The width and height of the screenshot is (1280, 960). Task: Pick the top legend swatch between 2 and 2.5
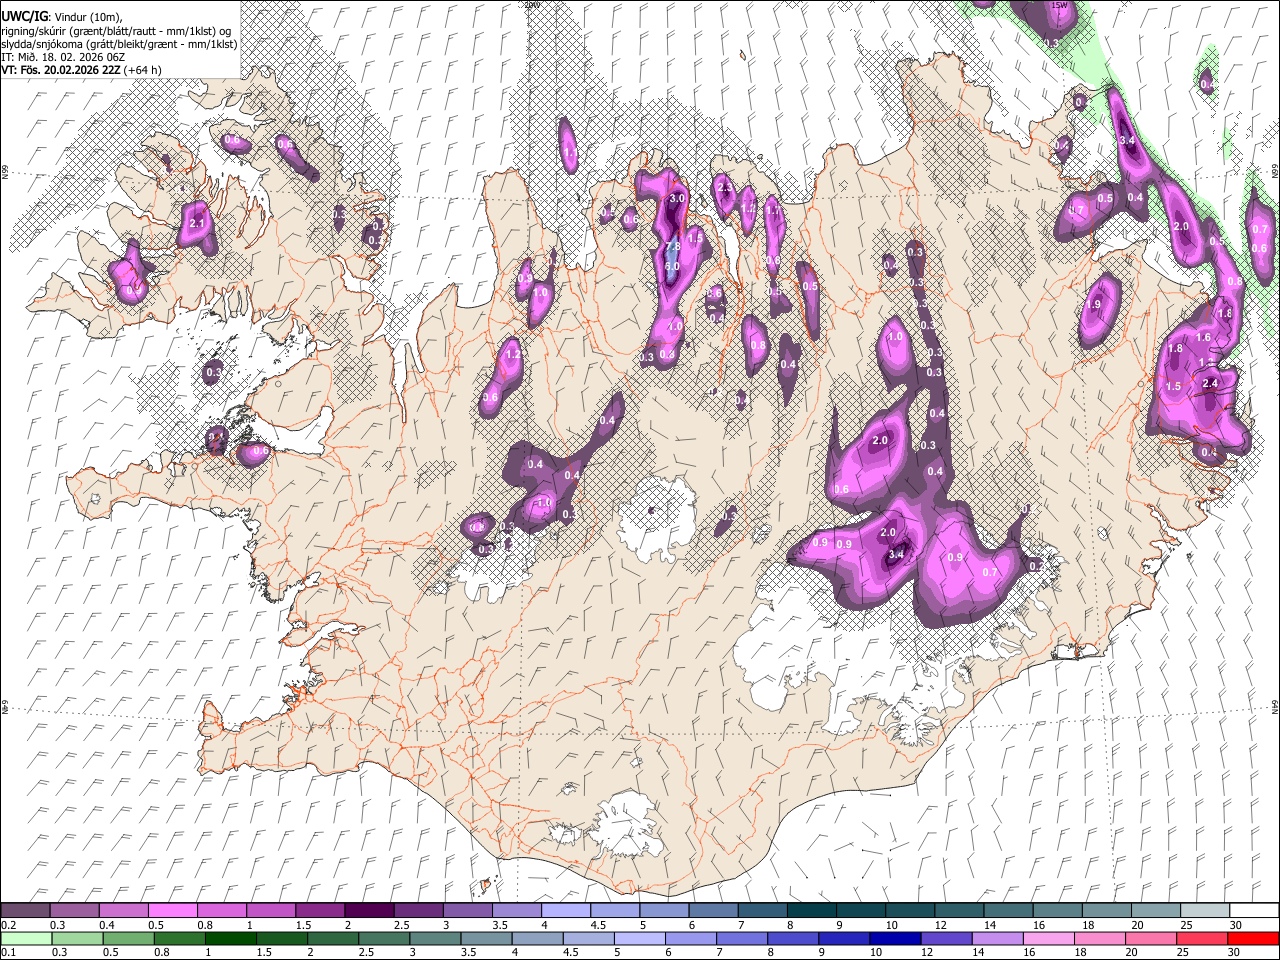[x=368, y=910]
